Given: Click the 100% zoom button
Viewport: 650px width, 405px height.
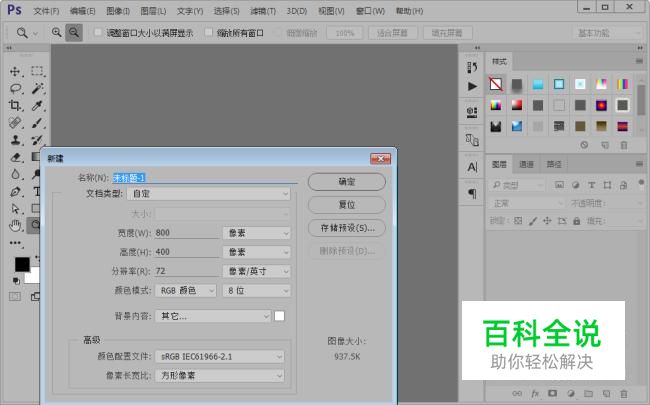Looking at the screenshot, I should coord(344,33).
